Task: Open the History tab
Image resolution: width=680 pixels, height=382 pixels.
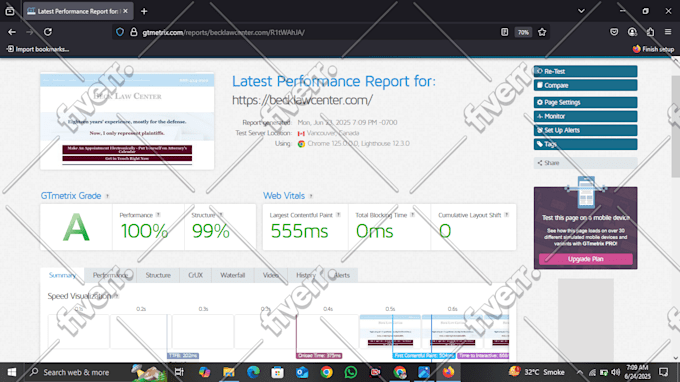Action: click(306, 275)
